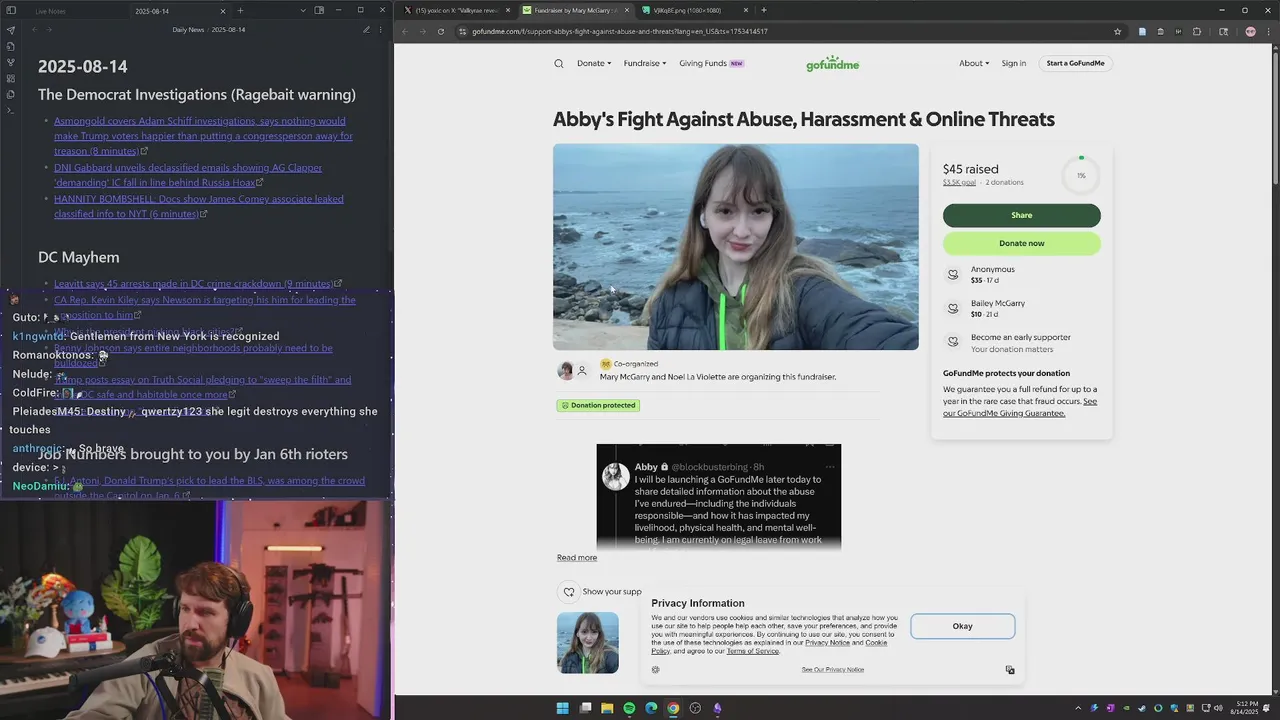The height and width of the screenshot is (720, 1280).
Task: Open the Windows Start button
Action: 563,708
